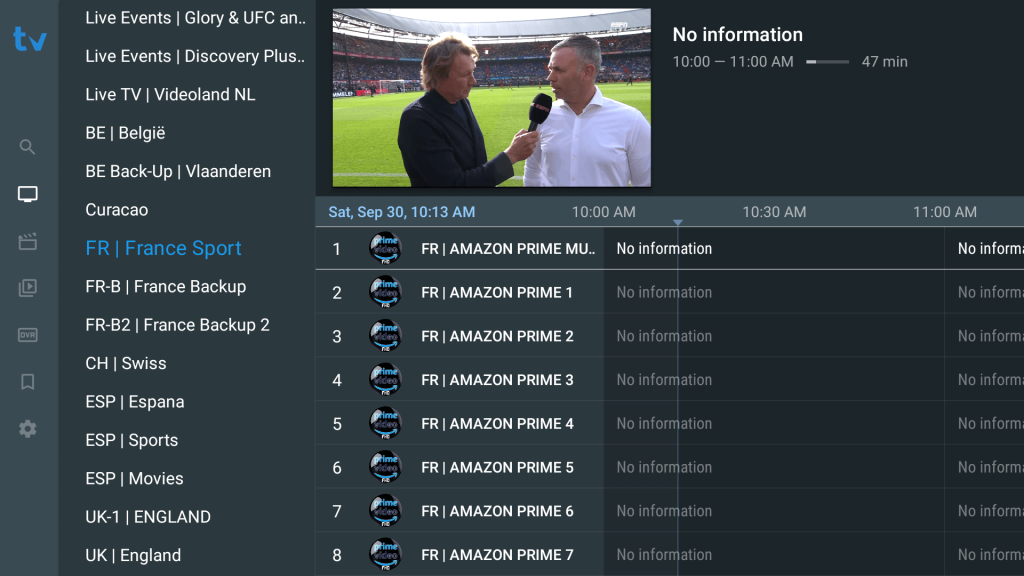The image size is (1024, 576).
Task: Open the ESP | Movies category
Action: 134,478
